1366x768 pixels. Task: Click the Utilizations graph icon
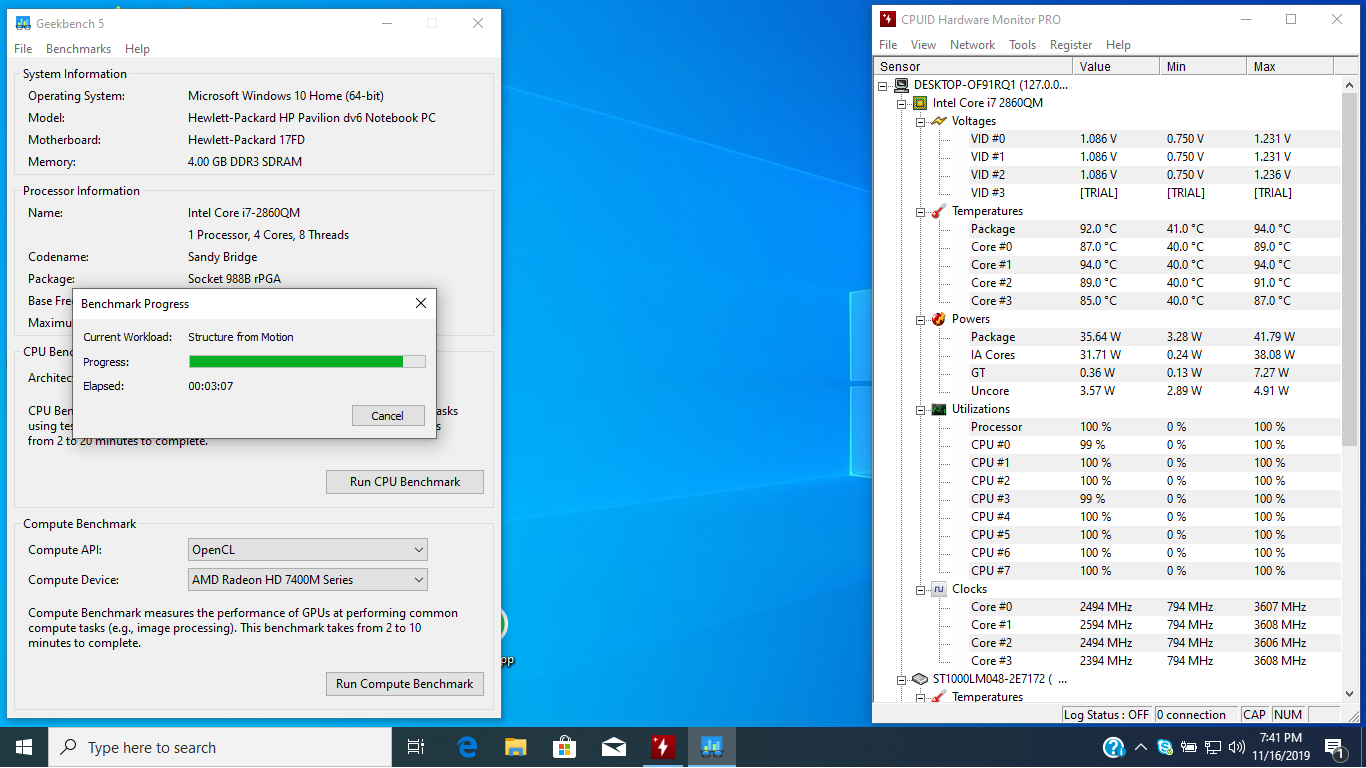938,408
